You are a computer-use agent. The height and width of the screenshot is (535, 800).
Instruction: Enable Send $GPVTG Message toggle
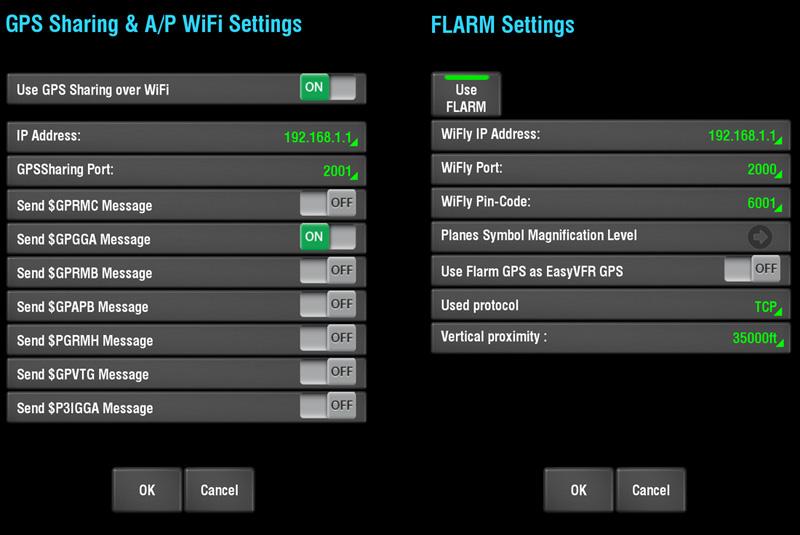[328, 372]
